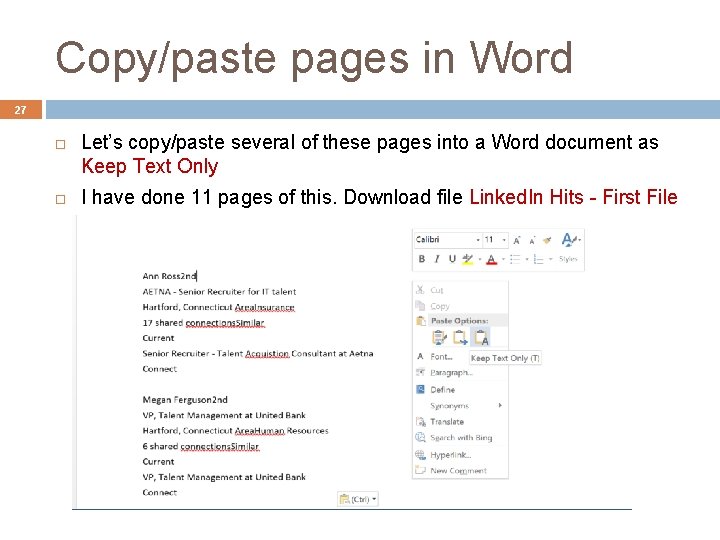Click 'AETNA - Senior Recruiter for IT talent'
The width and height of the screenshot is (720, 540).
point(219,292)
